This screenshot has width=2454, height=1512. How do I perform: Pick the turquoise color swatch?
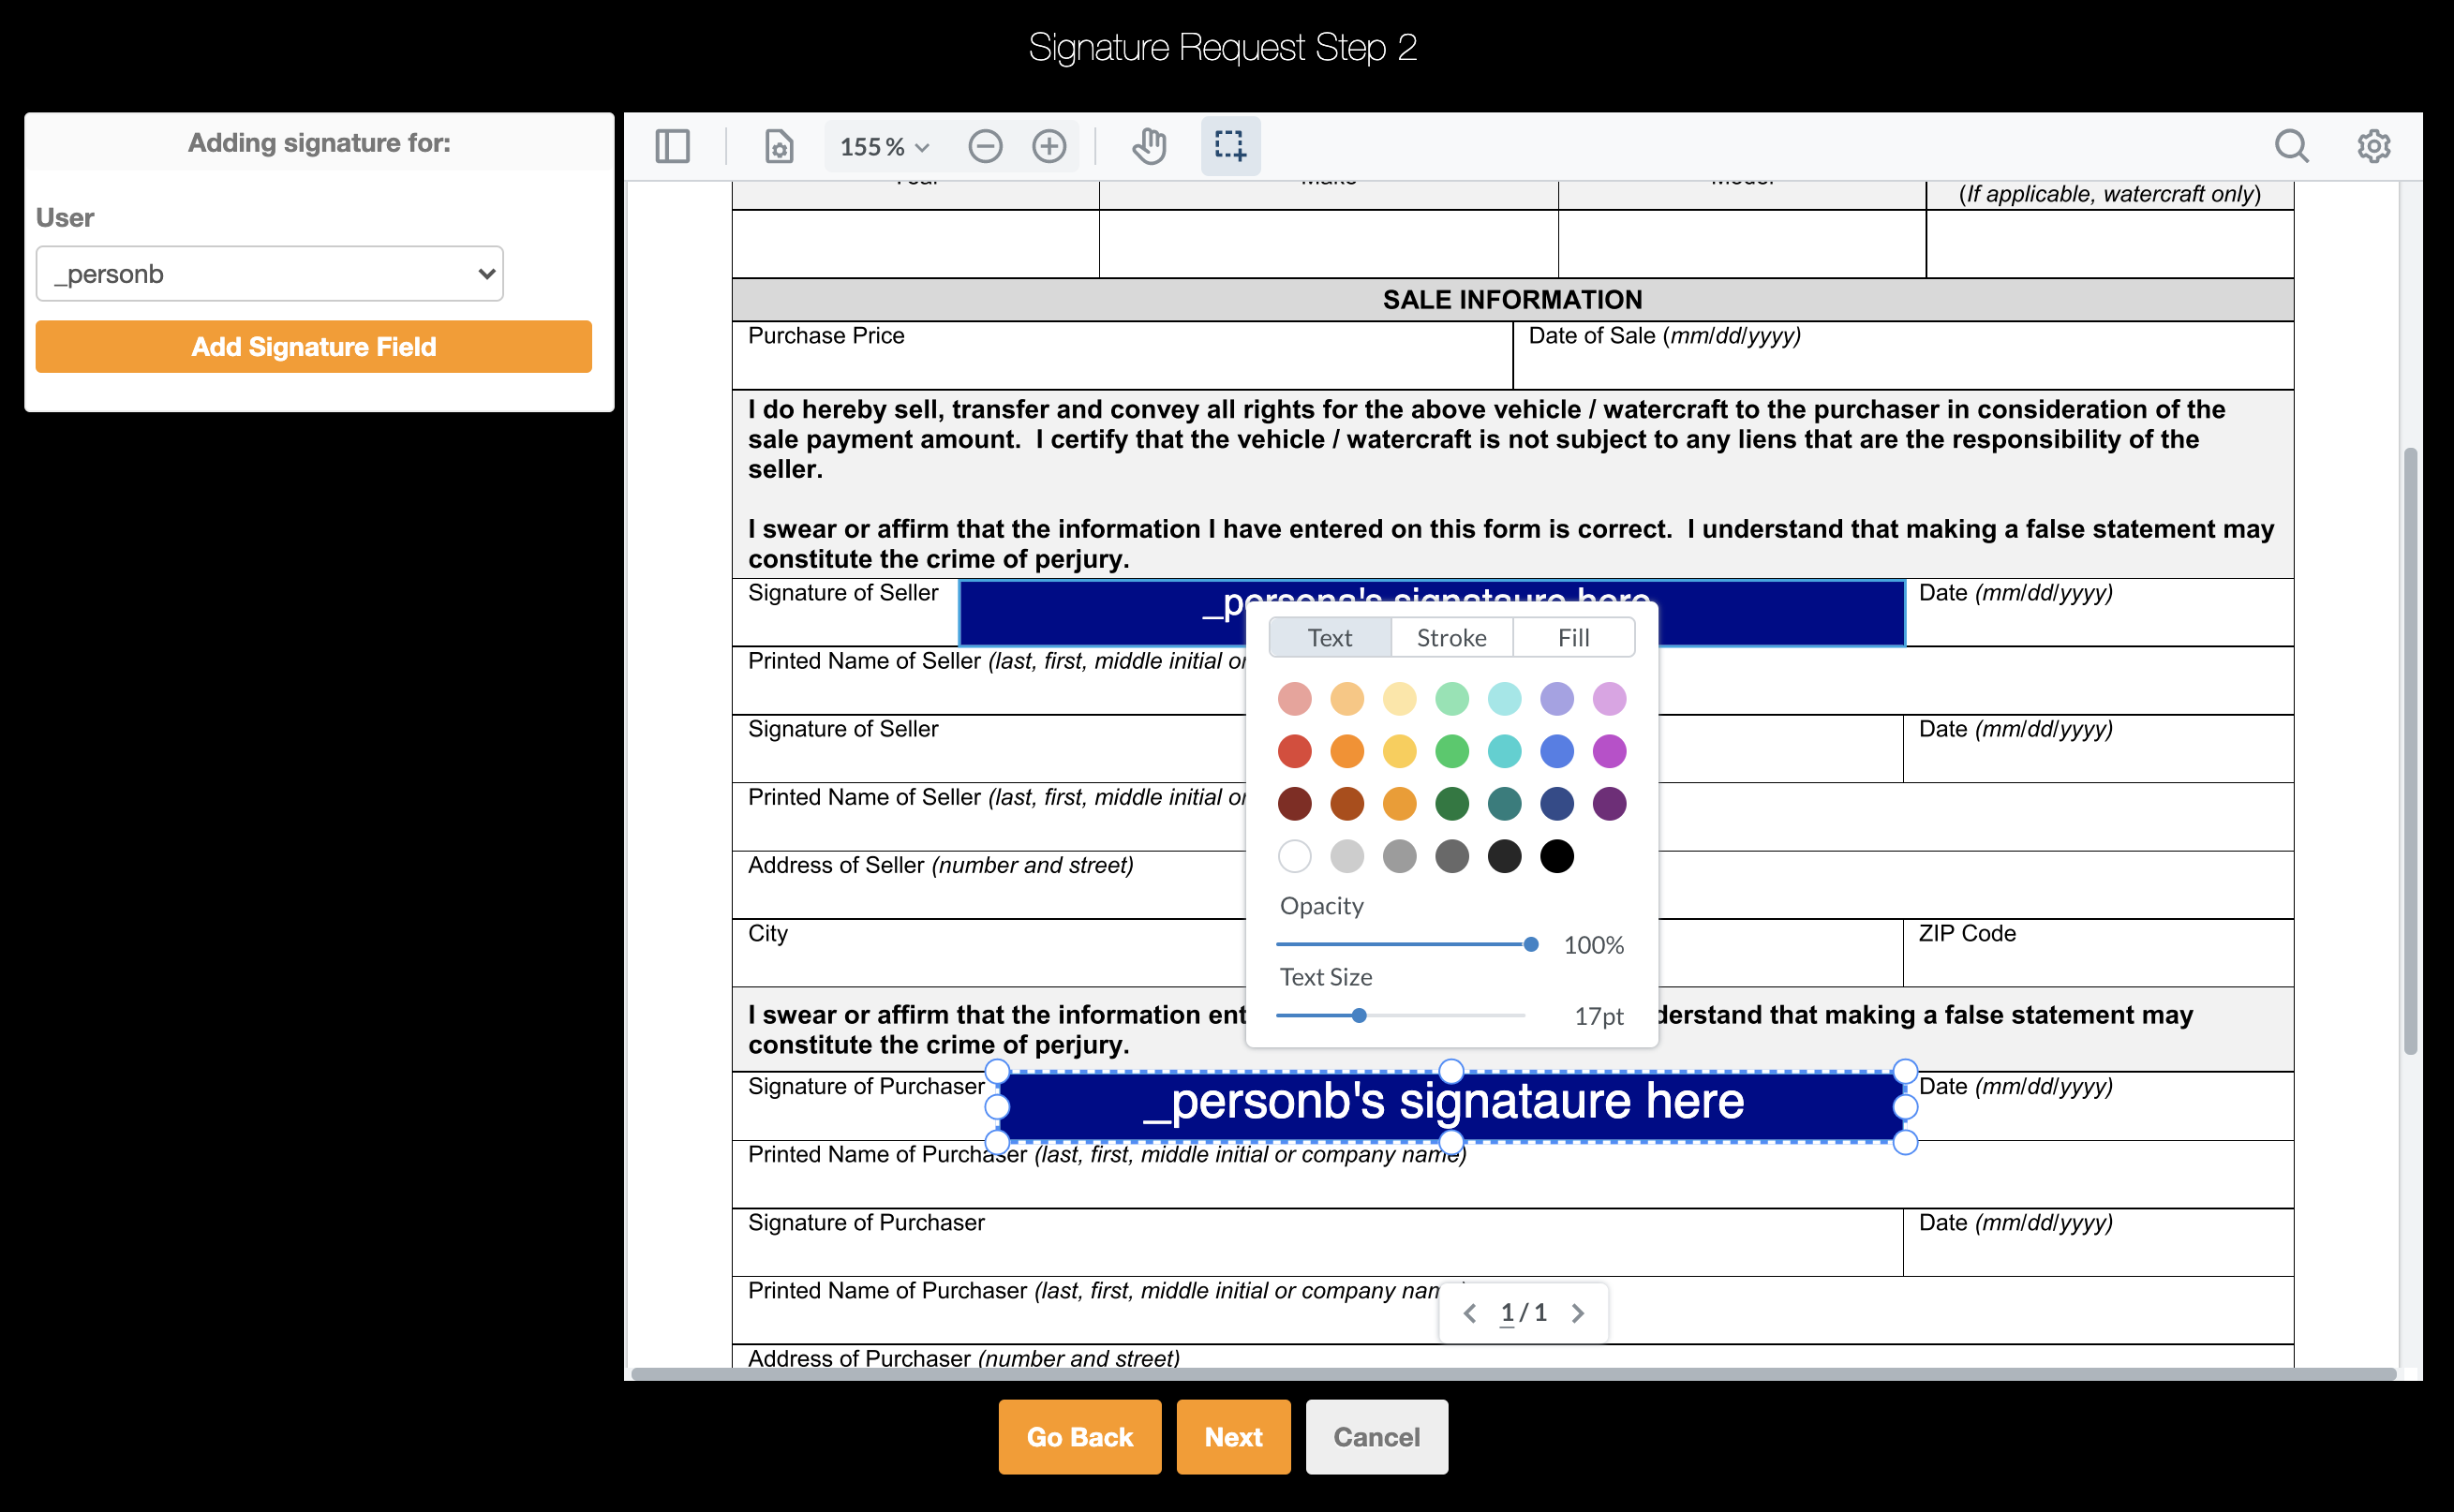pyautogui.click(x=1505, y=751)
